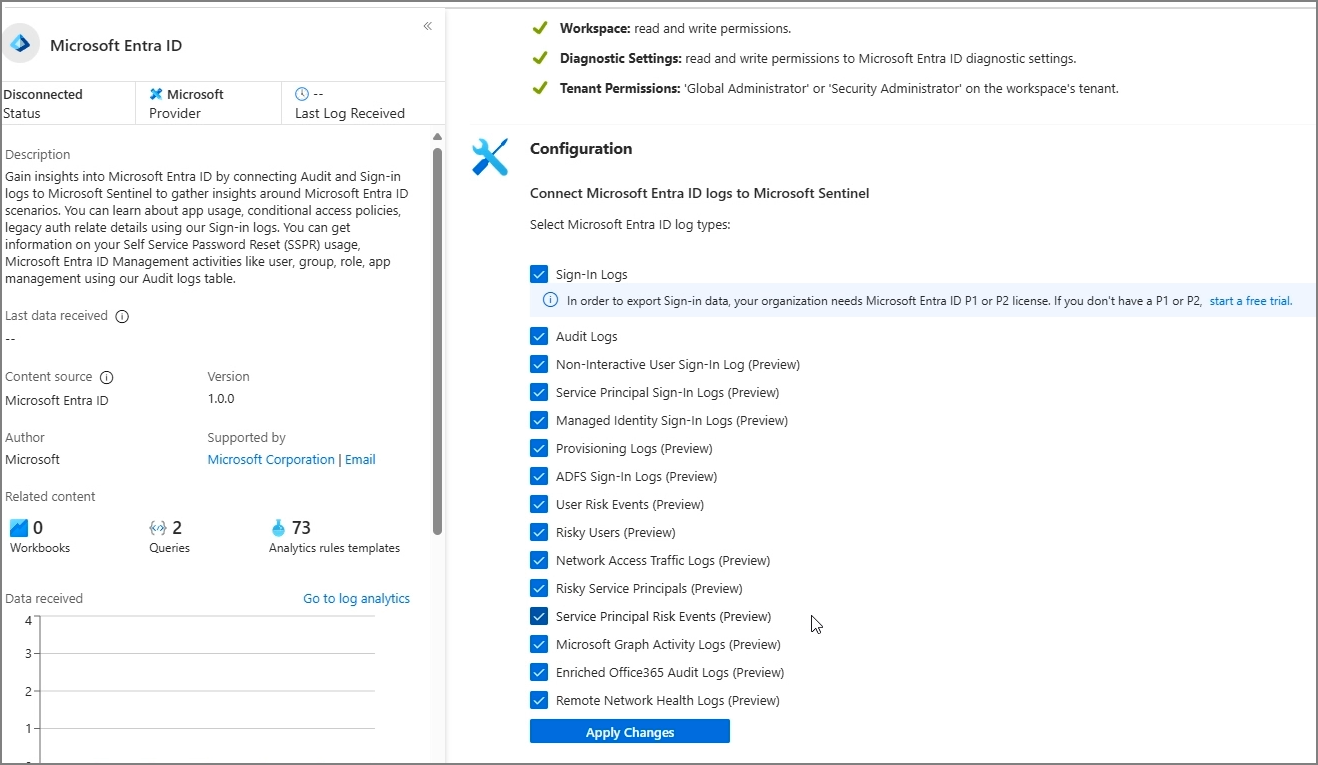Uncheck the Sign-In Logs checkbox
The height and width of the screenshot is (765, 1318).
[x=539, y=274]
